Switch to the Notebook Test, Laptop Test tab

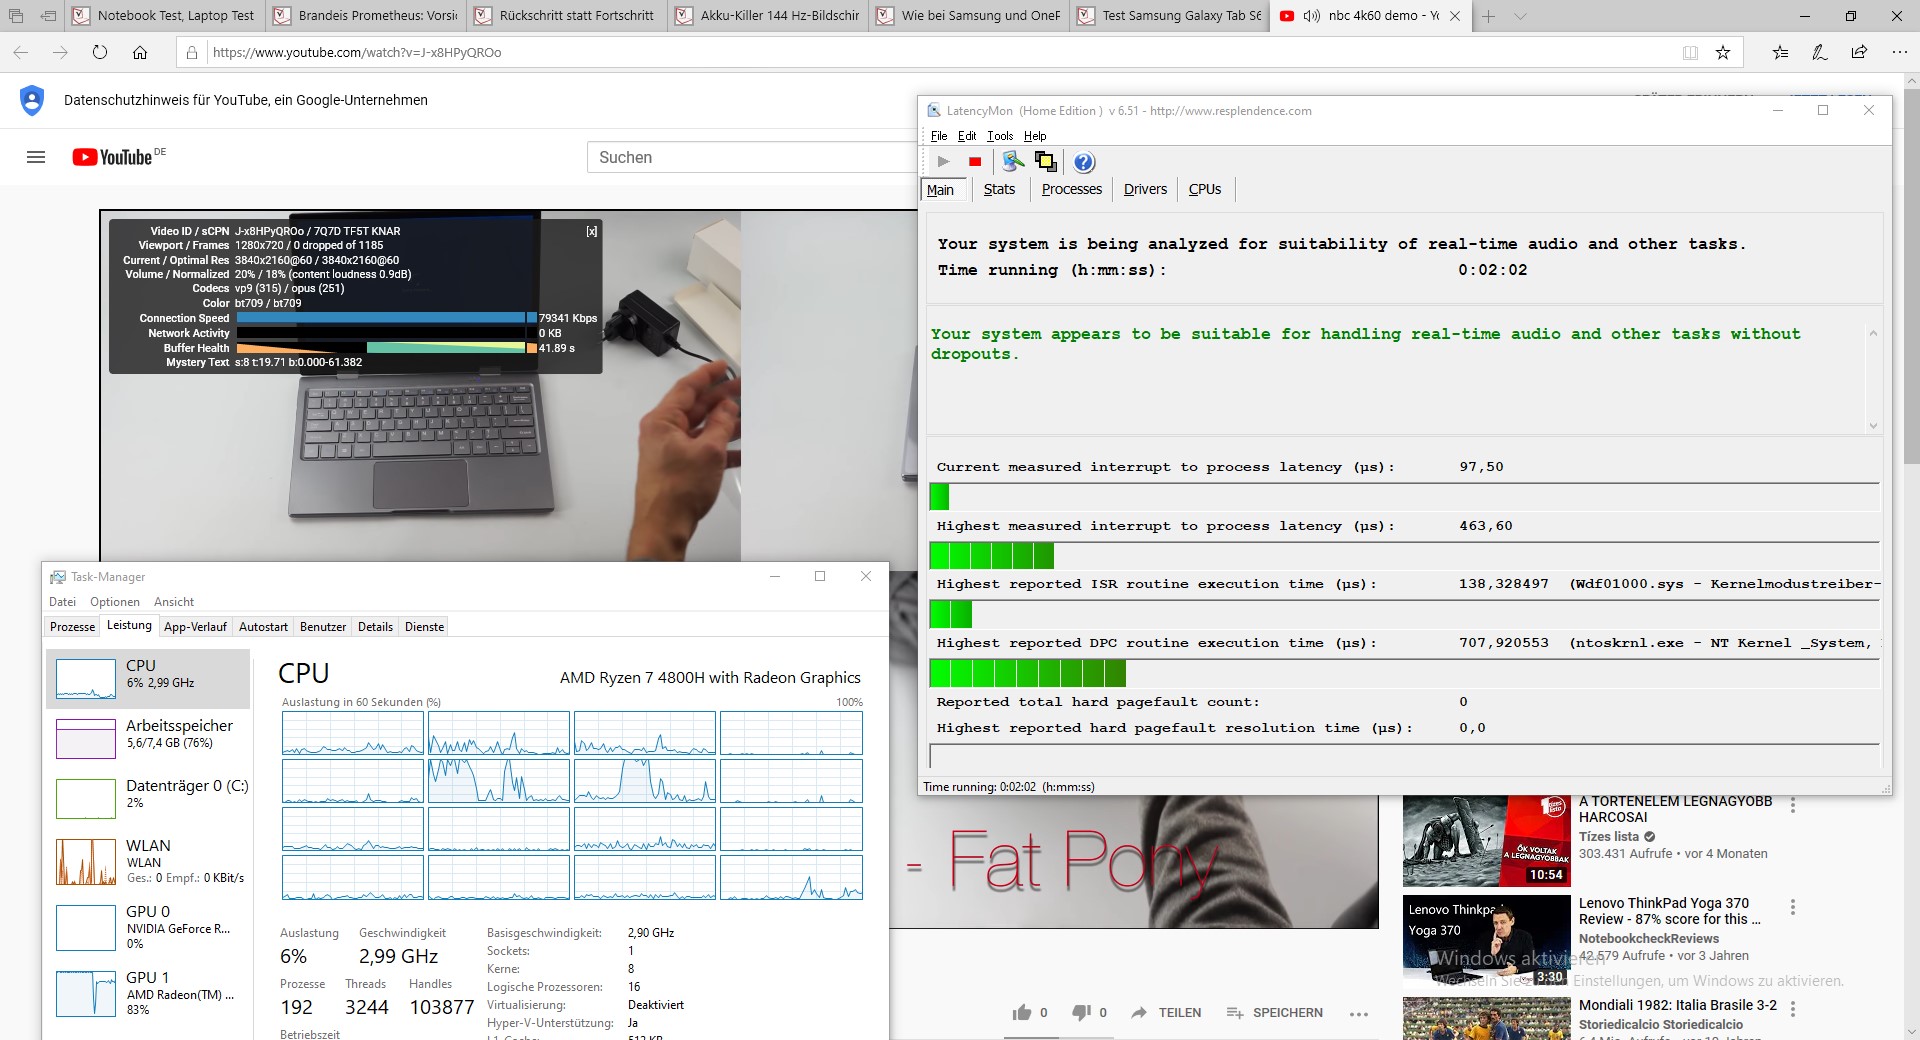tap(165, 16)
